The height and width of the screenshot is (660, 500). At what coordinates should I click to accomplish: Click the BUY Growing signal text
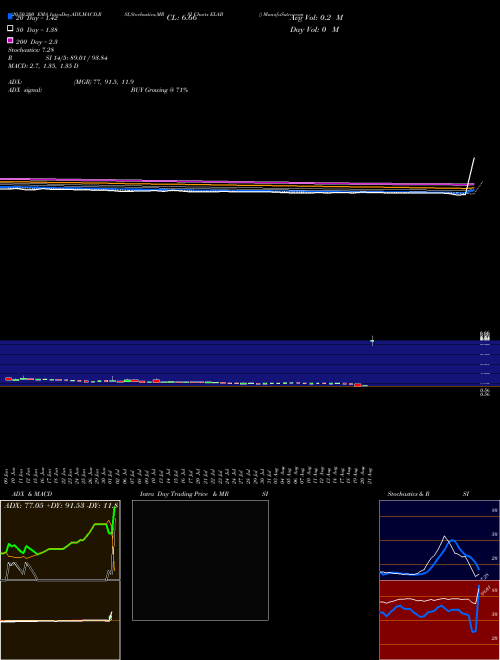(159, 90)
